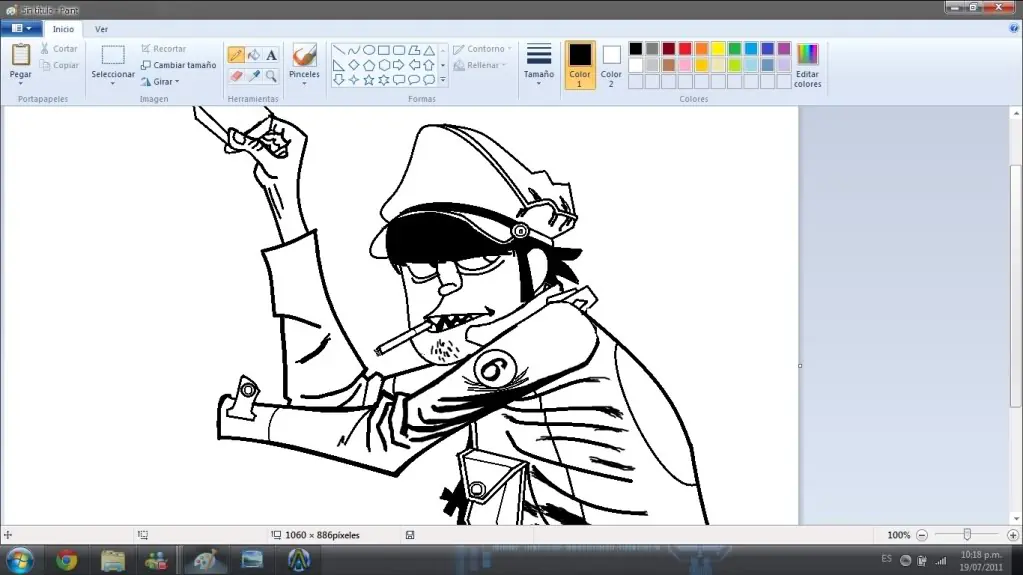Pick the red color swatch

click(685, 49)
